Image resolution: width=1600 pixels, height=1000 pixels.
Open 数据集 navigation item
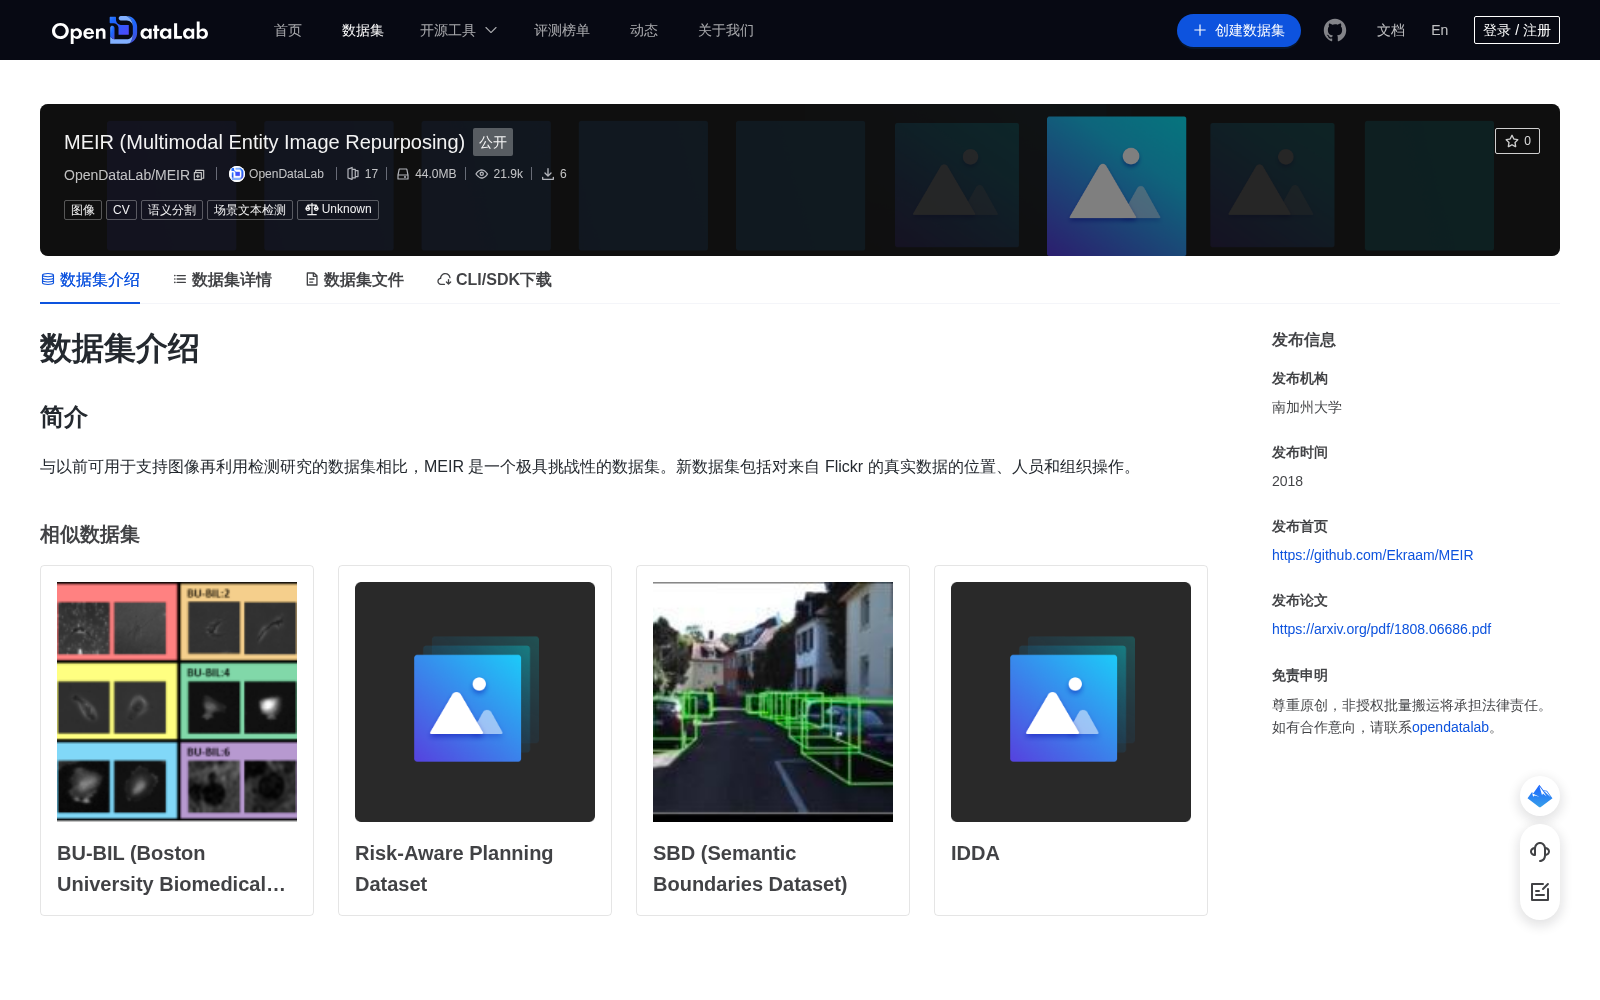(x=363, y=30)
